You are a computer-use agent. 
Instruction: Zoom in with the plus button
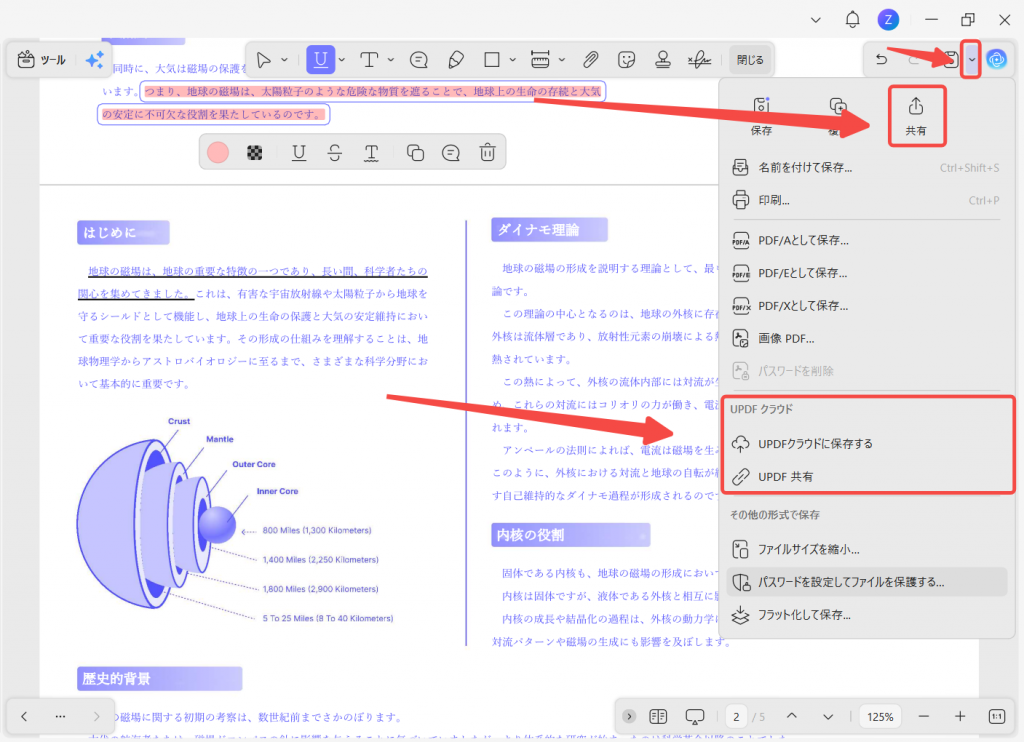point(960,717)
